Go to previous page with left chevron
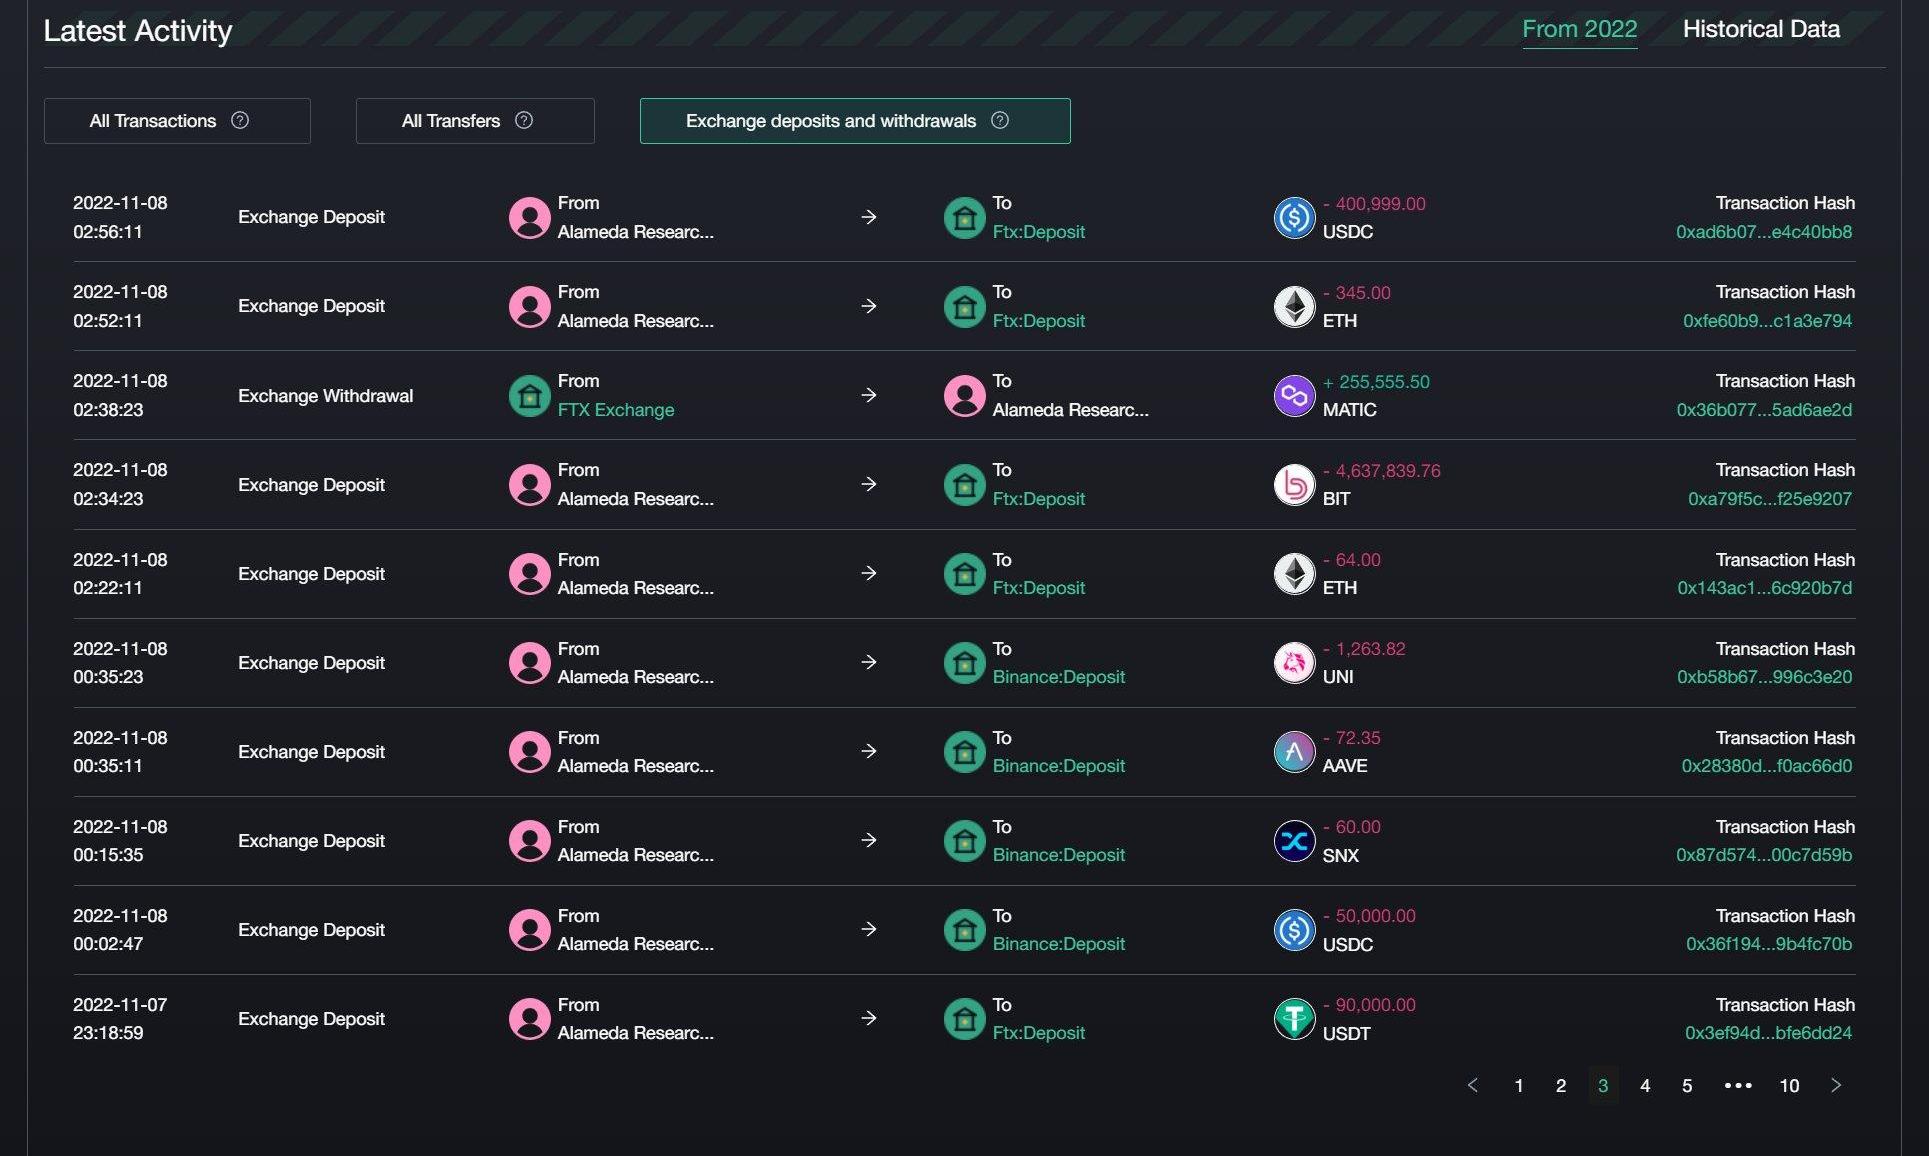 point(1473,1085)
